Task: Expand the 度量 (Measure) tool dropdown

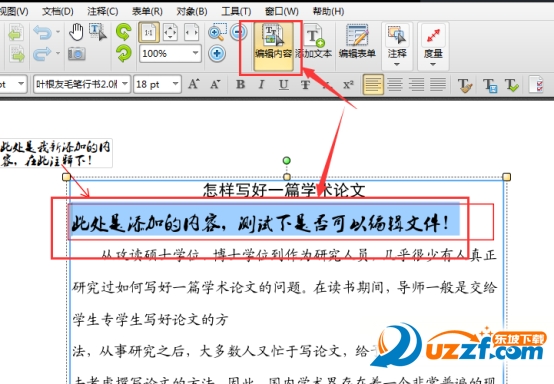Action: point(433,65)
